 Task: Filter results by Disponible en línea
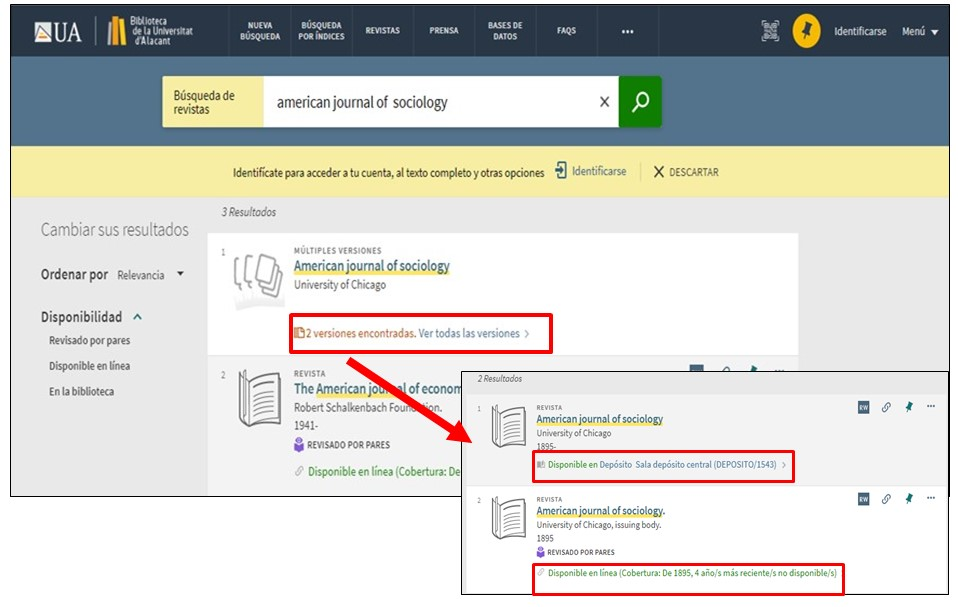(89, 366)
